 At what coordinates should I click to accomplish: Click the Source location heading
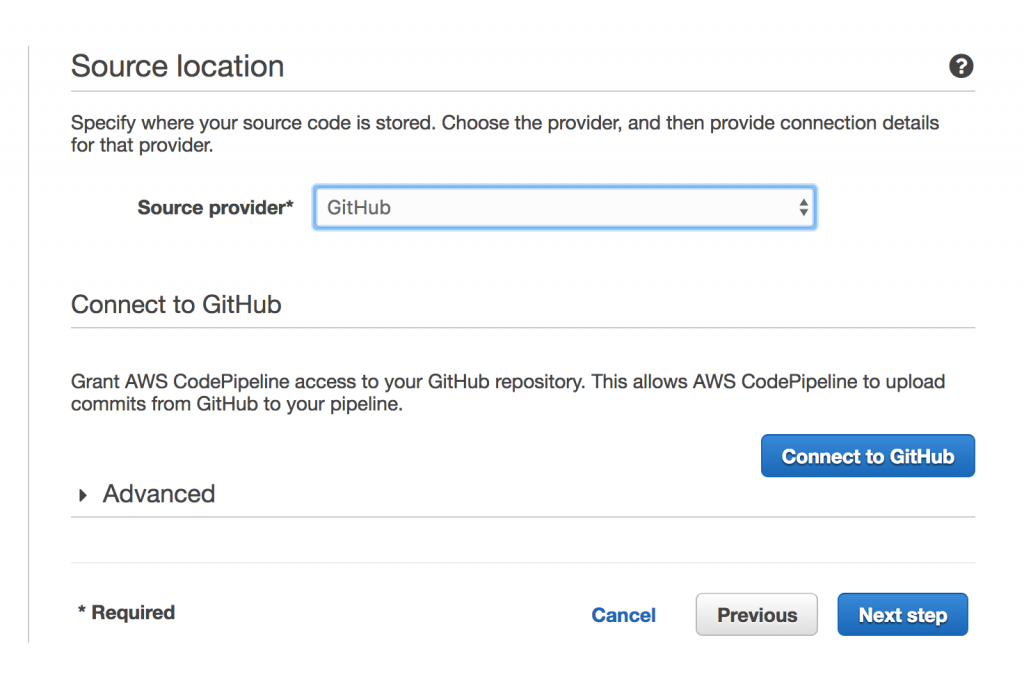pos(178,66)
